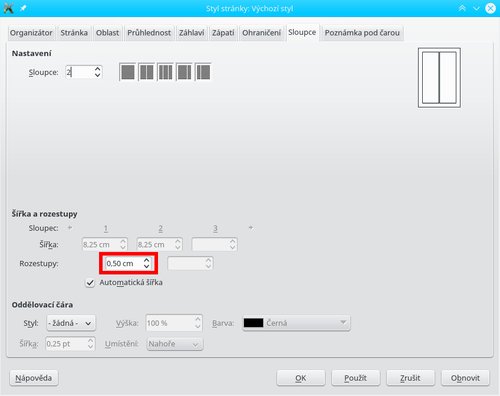Image resolution: width=500 pixels, height=396 pixels.
Task: Confirm with the OK button
Action: 301,378
